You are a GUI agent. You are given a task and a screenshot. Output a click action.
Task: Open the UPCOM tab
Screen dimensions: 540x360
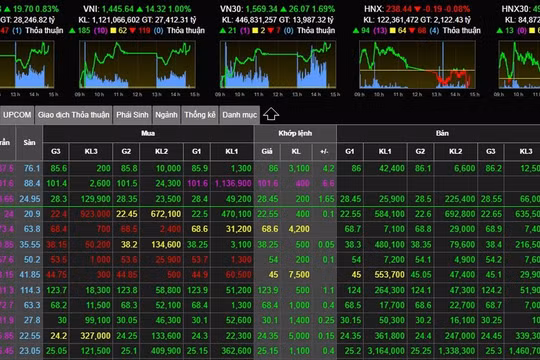(x=17, y=115)
